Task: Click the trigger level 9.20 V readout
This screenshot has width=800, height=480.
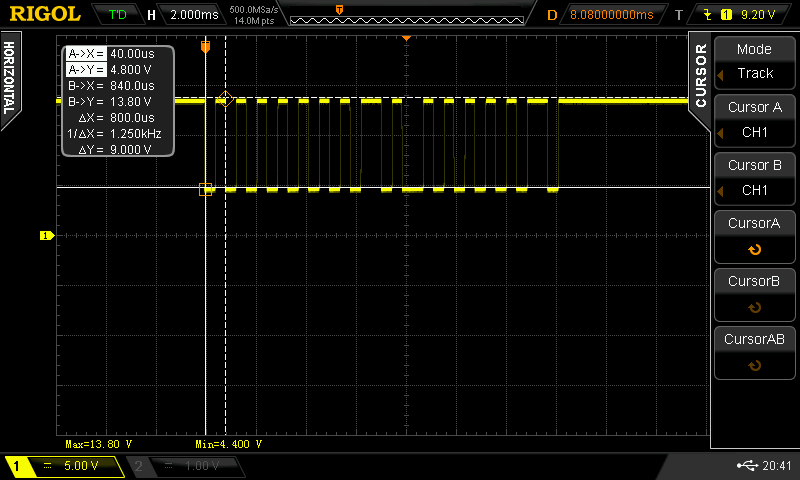Action: coord(758,15)
